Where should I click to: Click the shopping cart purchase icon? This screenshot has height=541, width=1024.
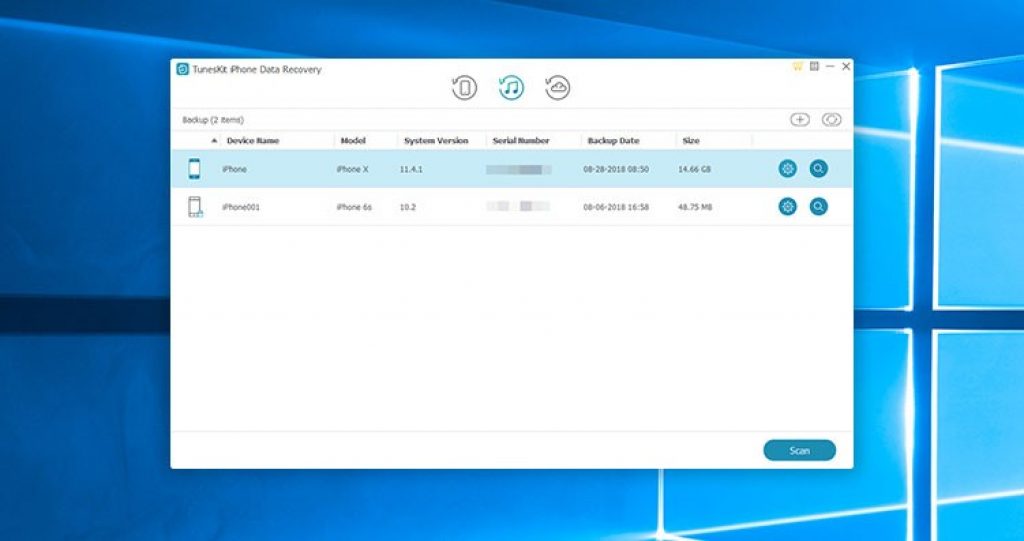[x=797, y=67]
